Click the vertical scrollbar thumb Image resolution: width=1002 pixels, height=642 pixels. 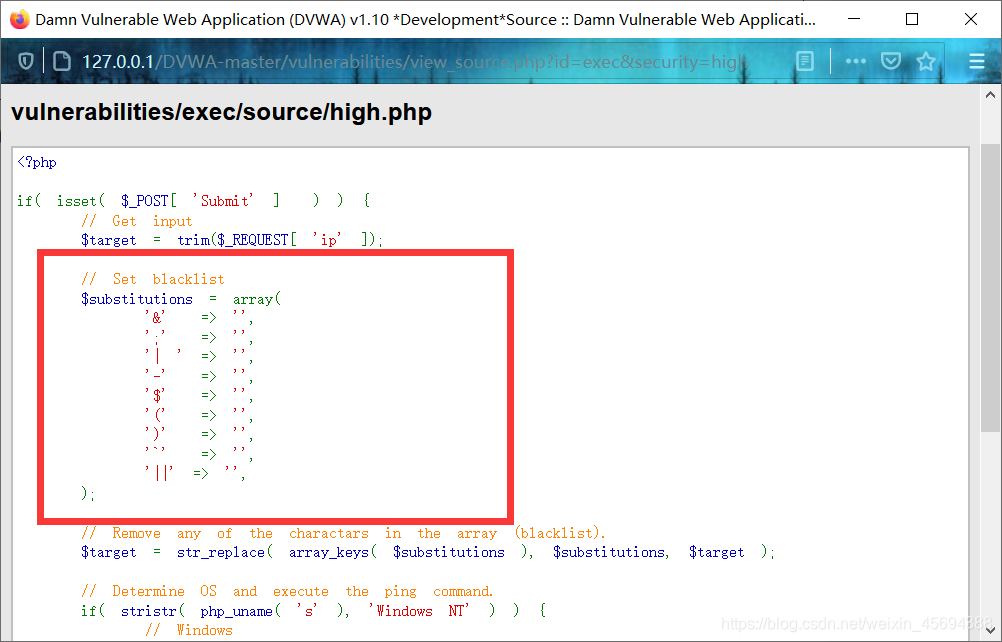pos(990,287)
